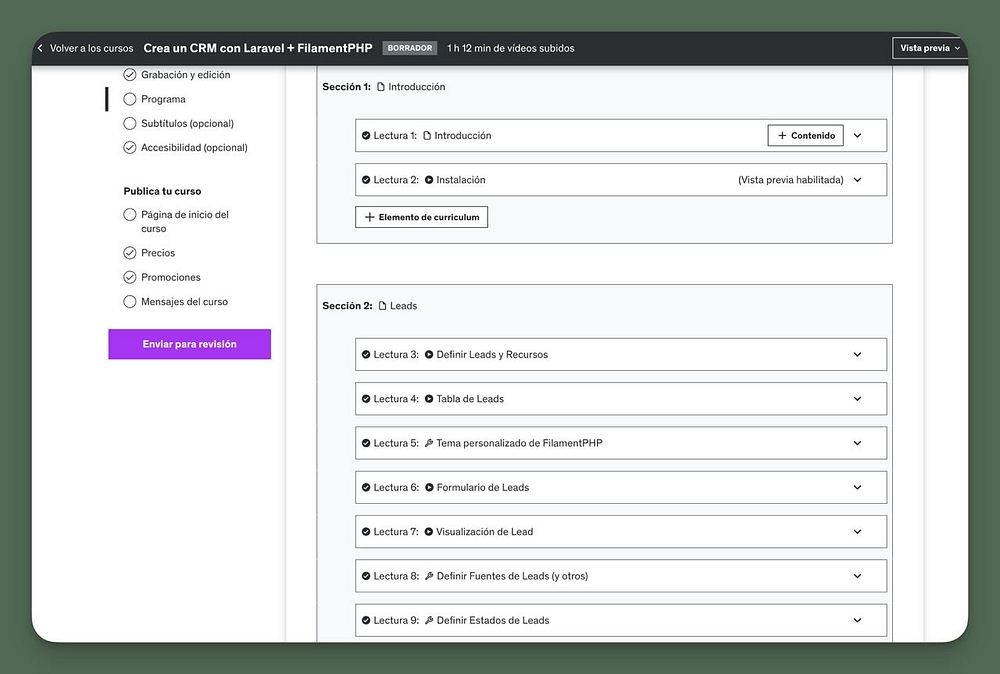Expand Lectura 4 Tabla de Leads chevron
The height and width of the screenshot is (674, 1000).
point(858,399)
